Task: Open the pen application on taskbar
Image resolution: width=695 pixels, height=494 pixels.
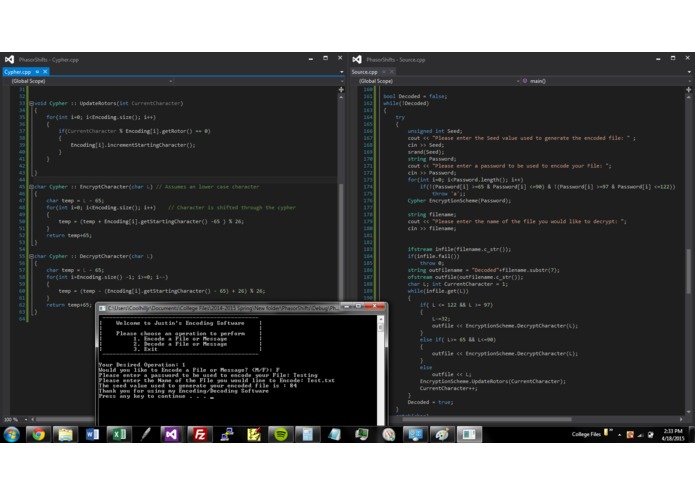Action: point(145,435)
